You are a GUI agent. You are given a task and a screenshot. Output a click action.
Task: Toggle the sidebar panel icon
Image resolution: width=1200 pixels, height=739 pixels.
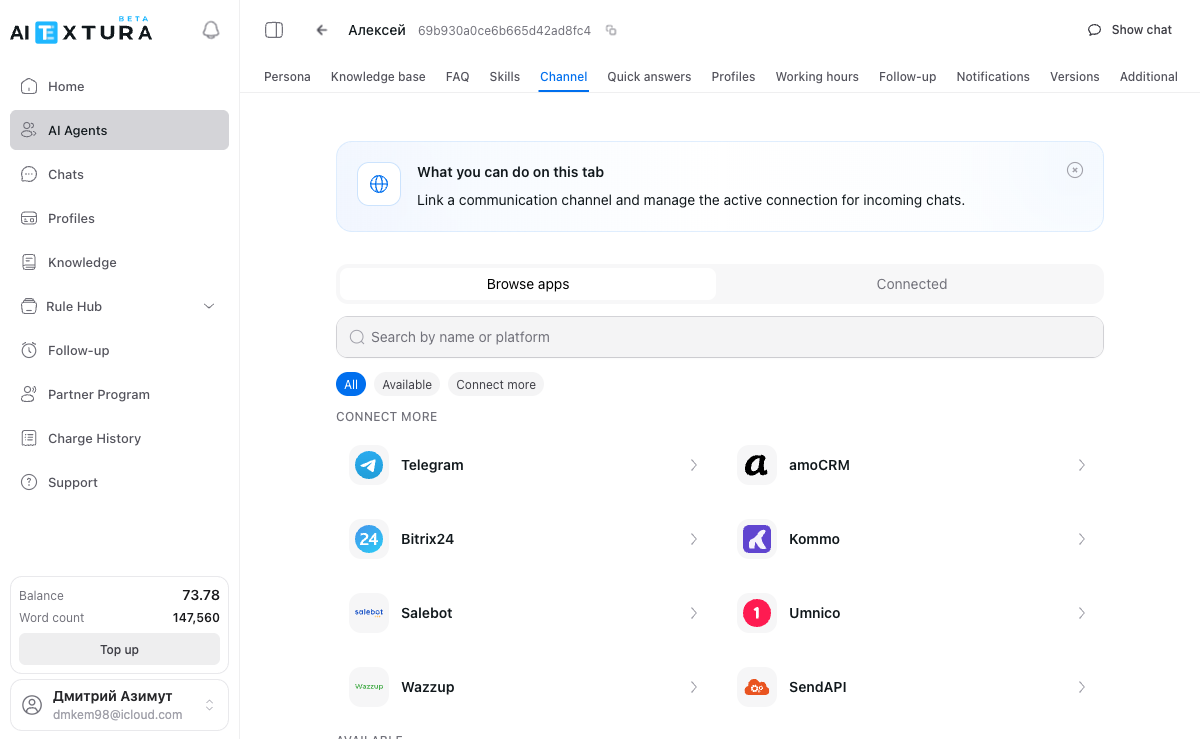tap(274, 30)
